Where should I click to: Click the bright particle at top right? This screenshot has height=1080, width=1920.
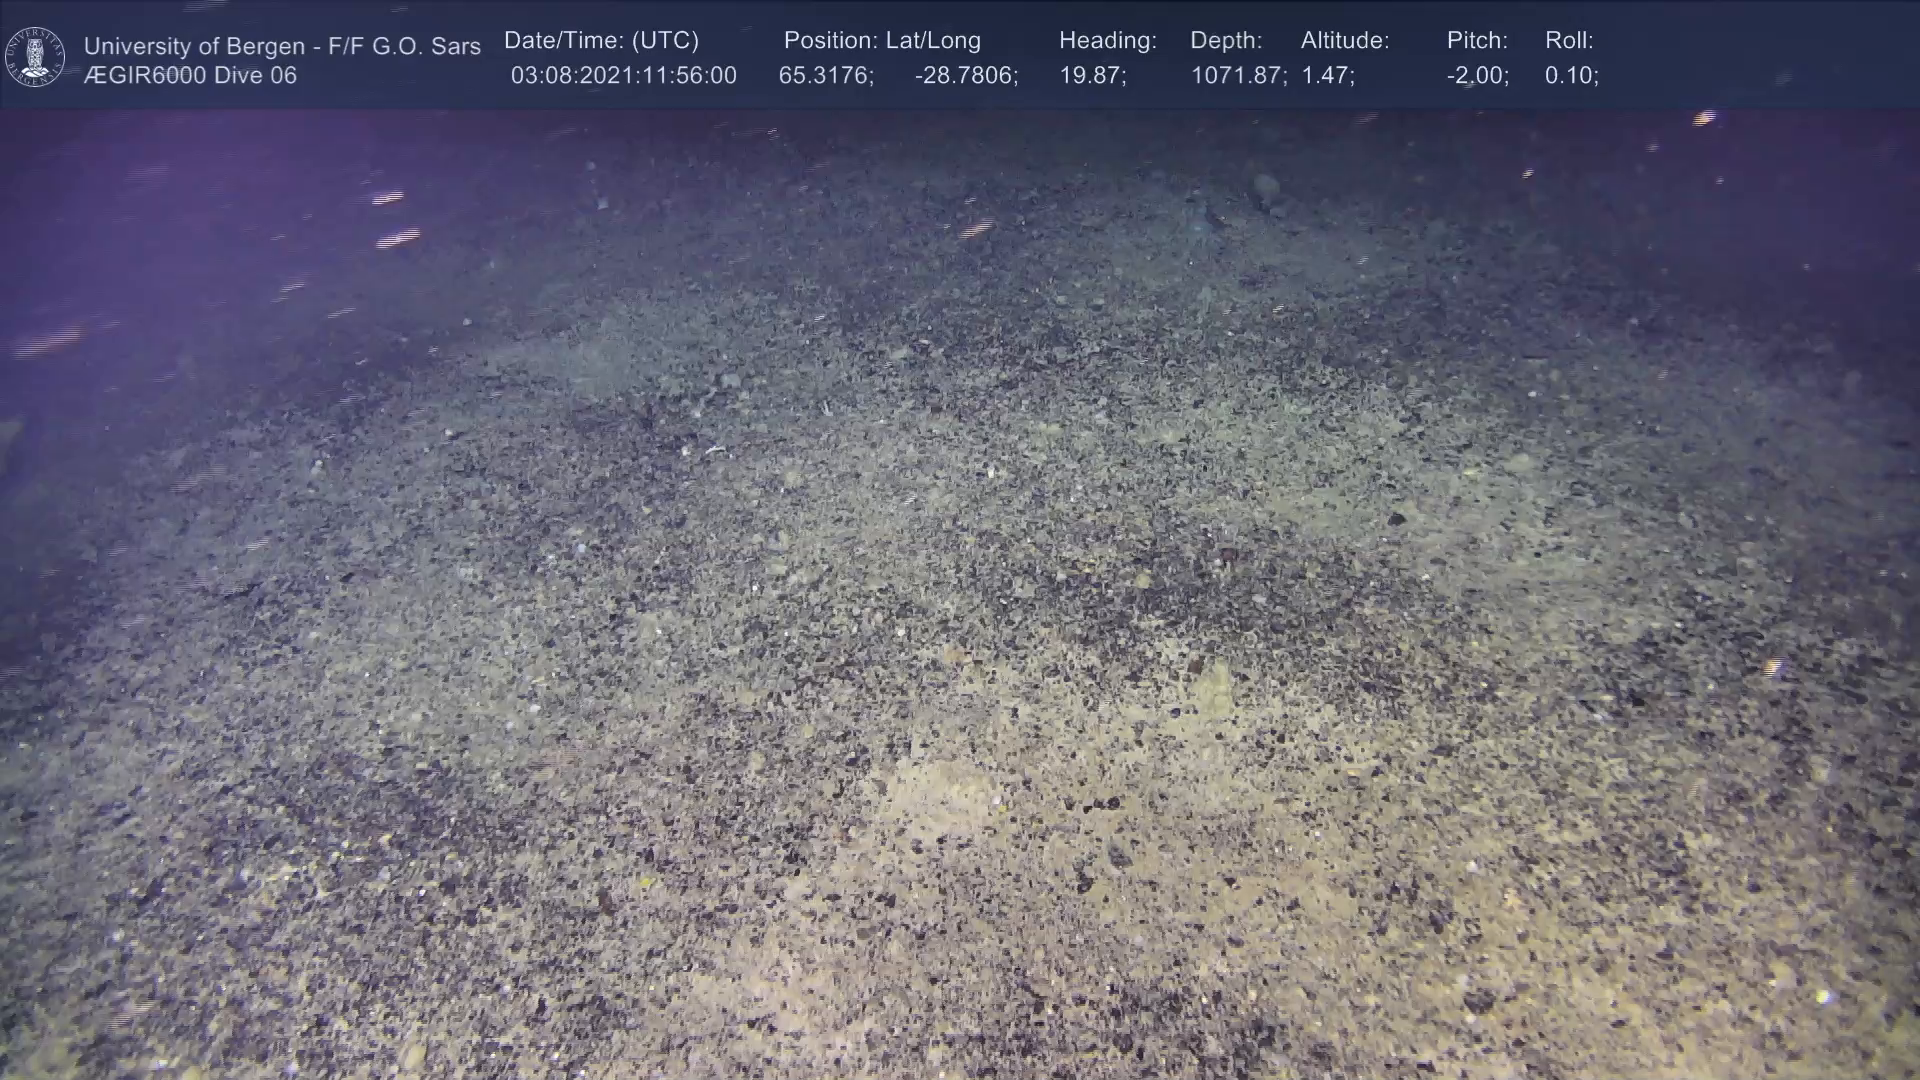click(x=1704, y=118)
